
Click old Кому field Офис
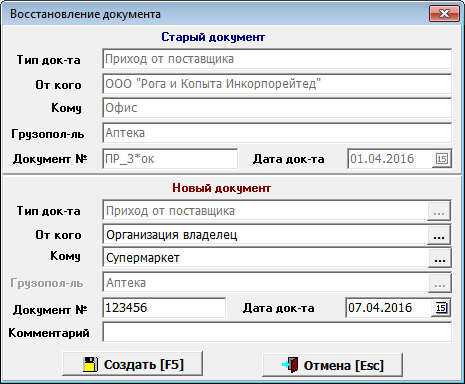(x=277, y=108)
